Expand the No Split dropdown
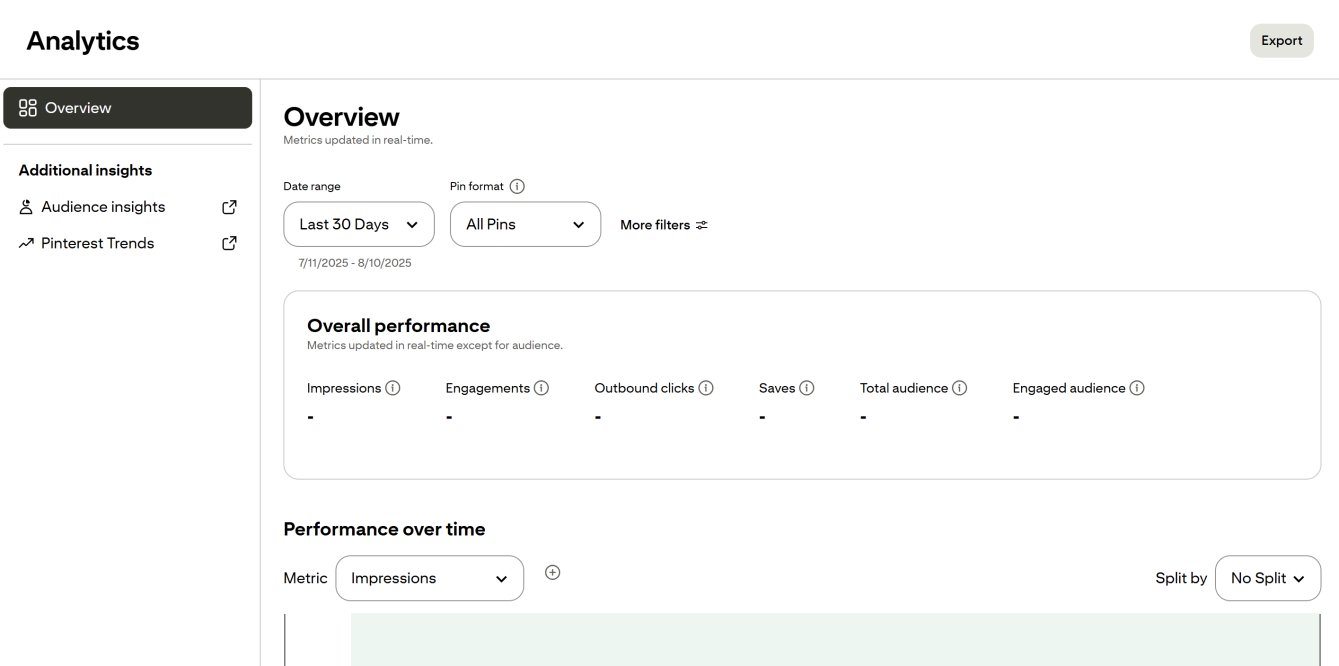The width and height of the screenshot is (1339, 666). click(1267, 578)
